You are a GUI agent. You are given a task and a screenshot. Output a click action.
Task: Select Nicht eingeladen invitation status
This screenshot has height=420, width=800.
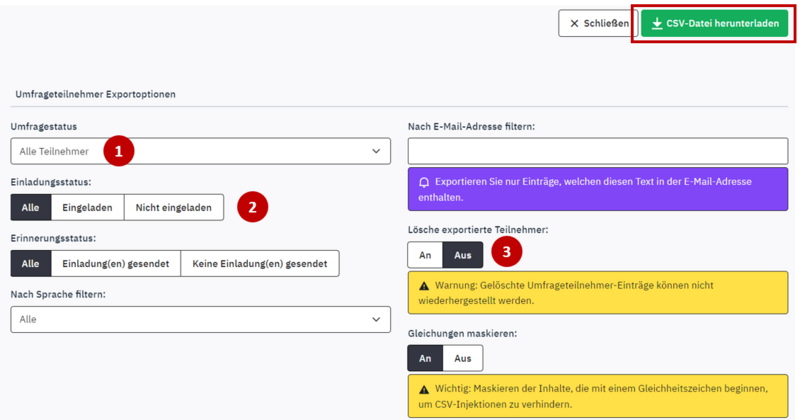(x=173, y=207)
